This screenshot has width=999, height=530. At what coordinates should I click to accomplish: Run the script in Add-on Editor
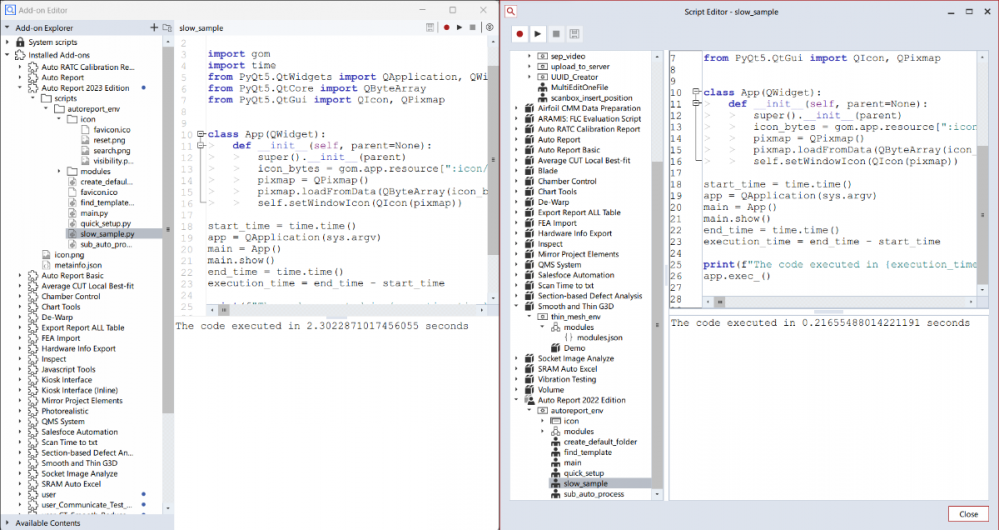(459, 27)
